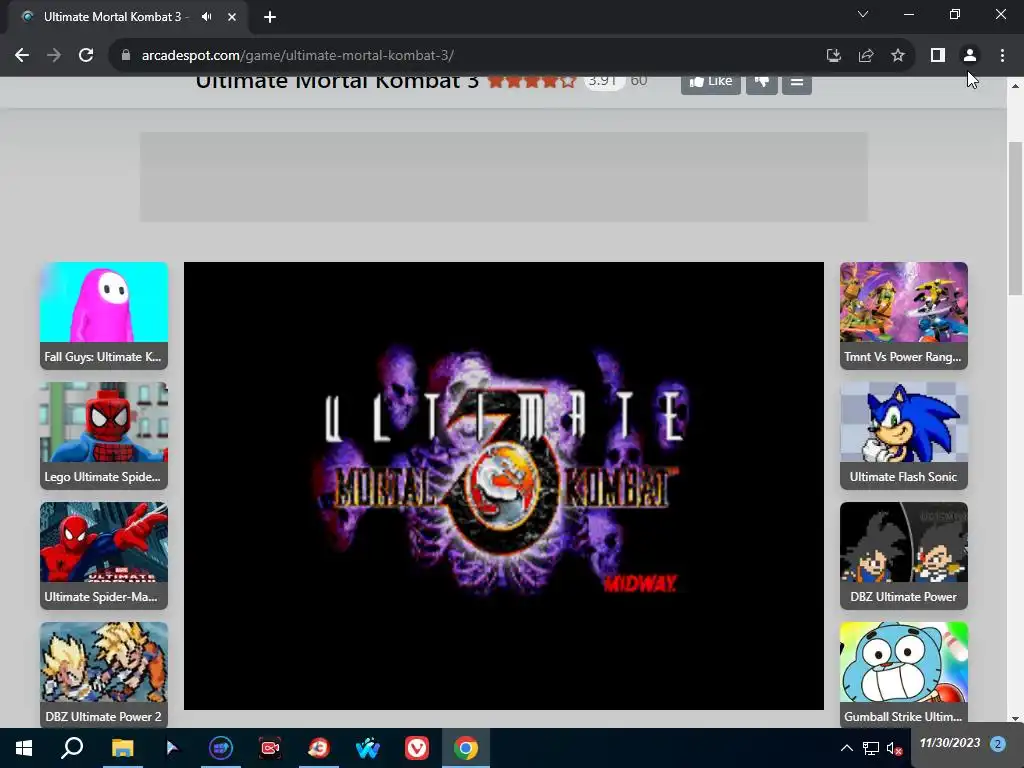Click the forward navigation arrow
This screenshot has width=1024, height=768.
(x=54, y=56)
